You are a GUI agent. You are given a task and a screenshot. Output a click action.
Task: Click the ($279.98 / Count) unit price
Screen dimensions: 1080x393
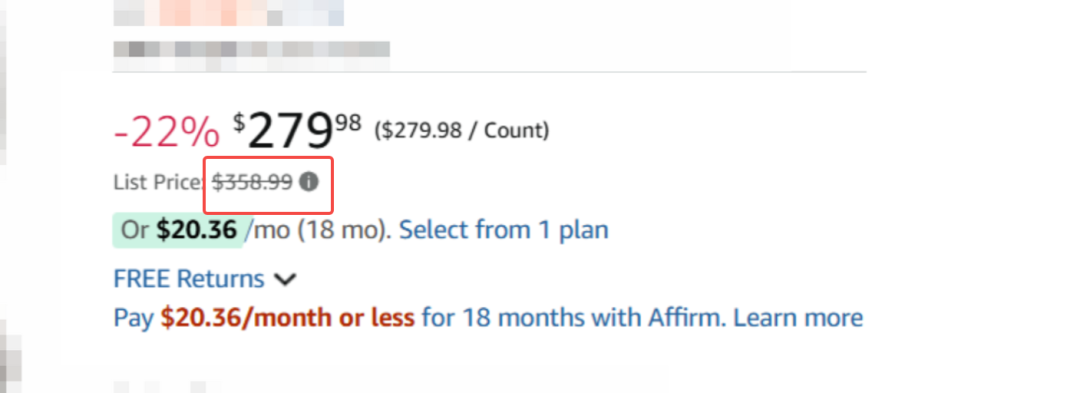[461, 130]
